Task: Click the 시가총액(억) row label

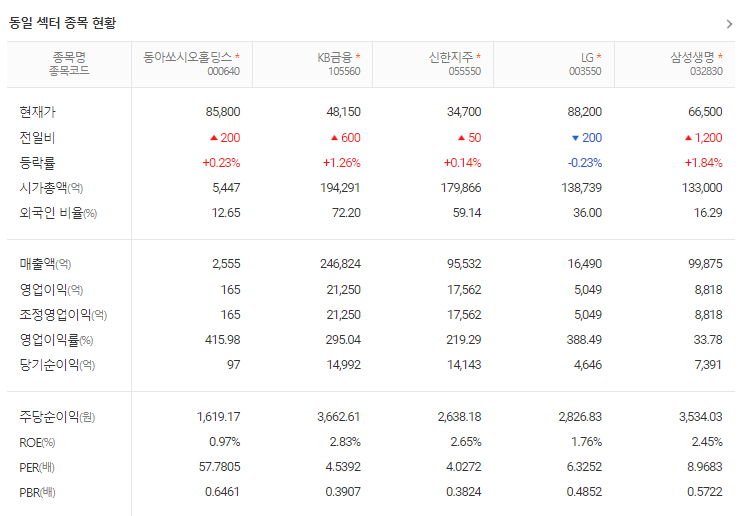Action: pos(51,188)
